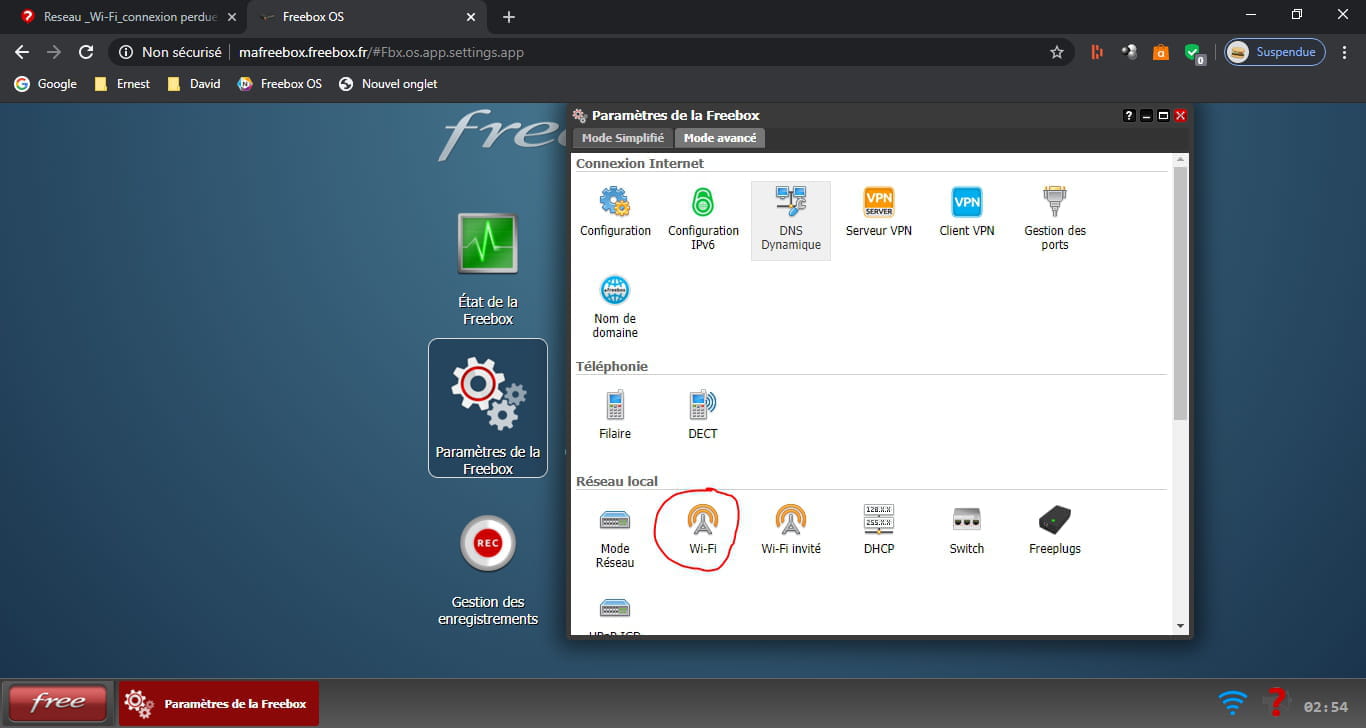
Task: Open the Google bookmark
Action: tap(46, 84)
